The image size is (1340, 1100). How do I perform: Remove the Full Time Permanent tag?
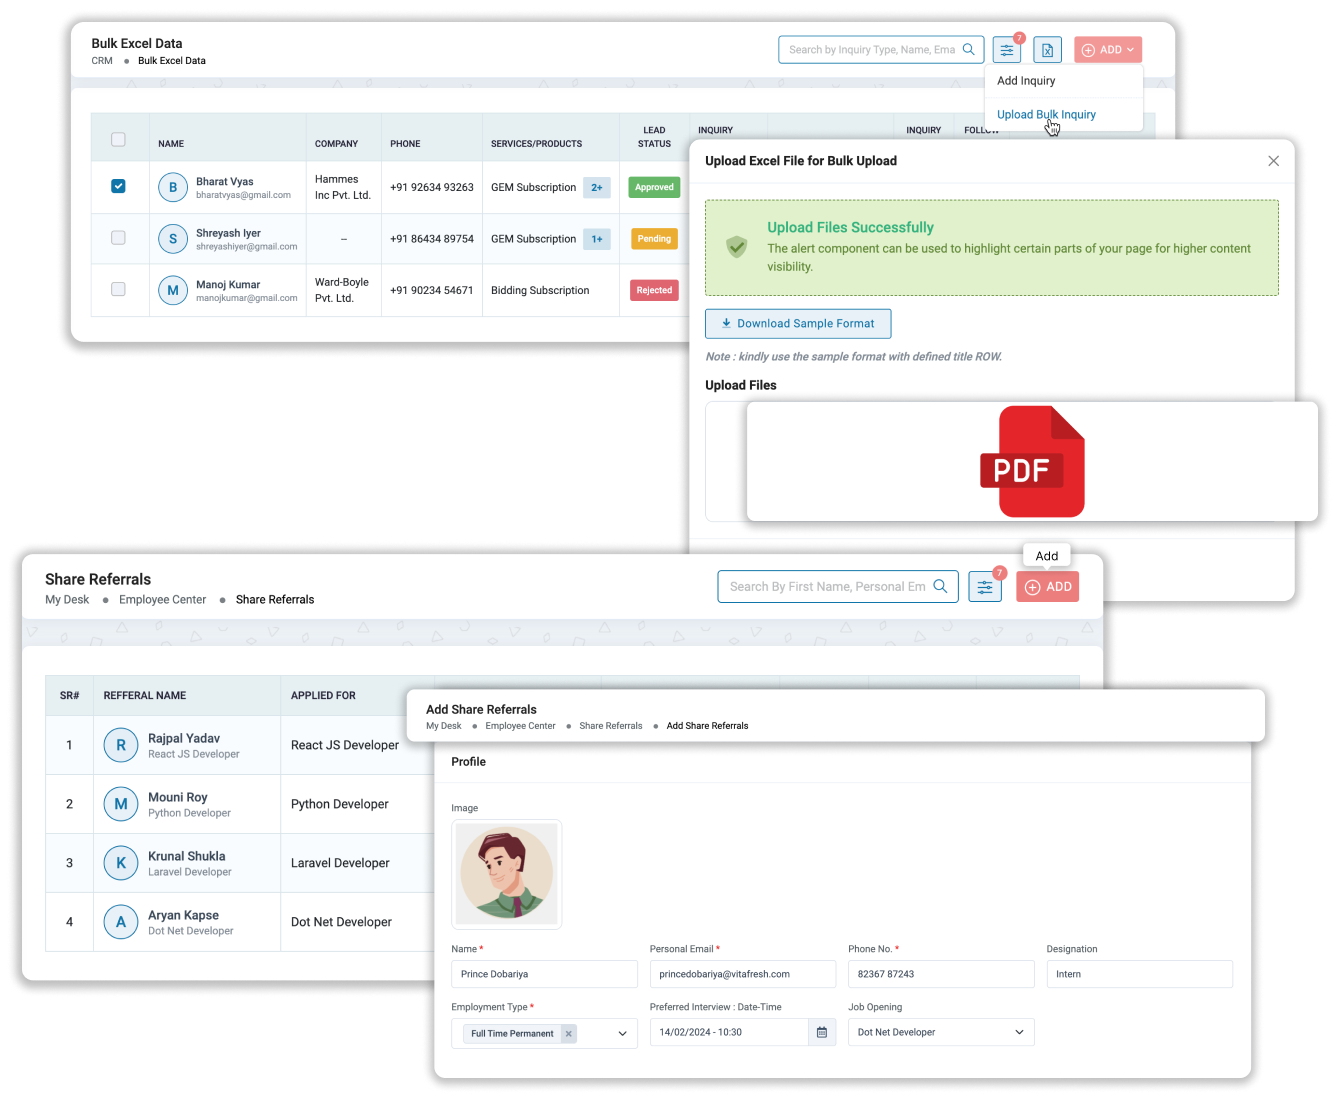568,1033
